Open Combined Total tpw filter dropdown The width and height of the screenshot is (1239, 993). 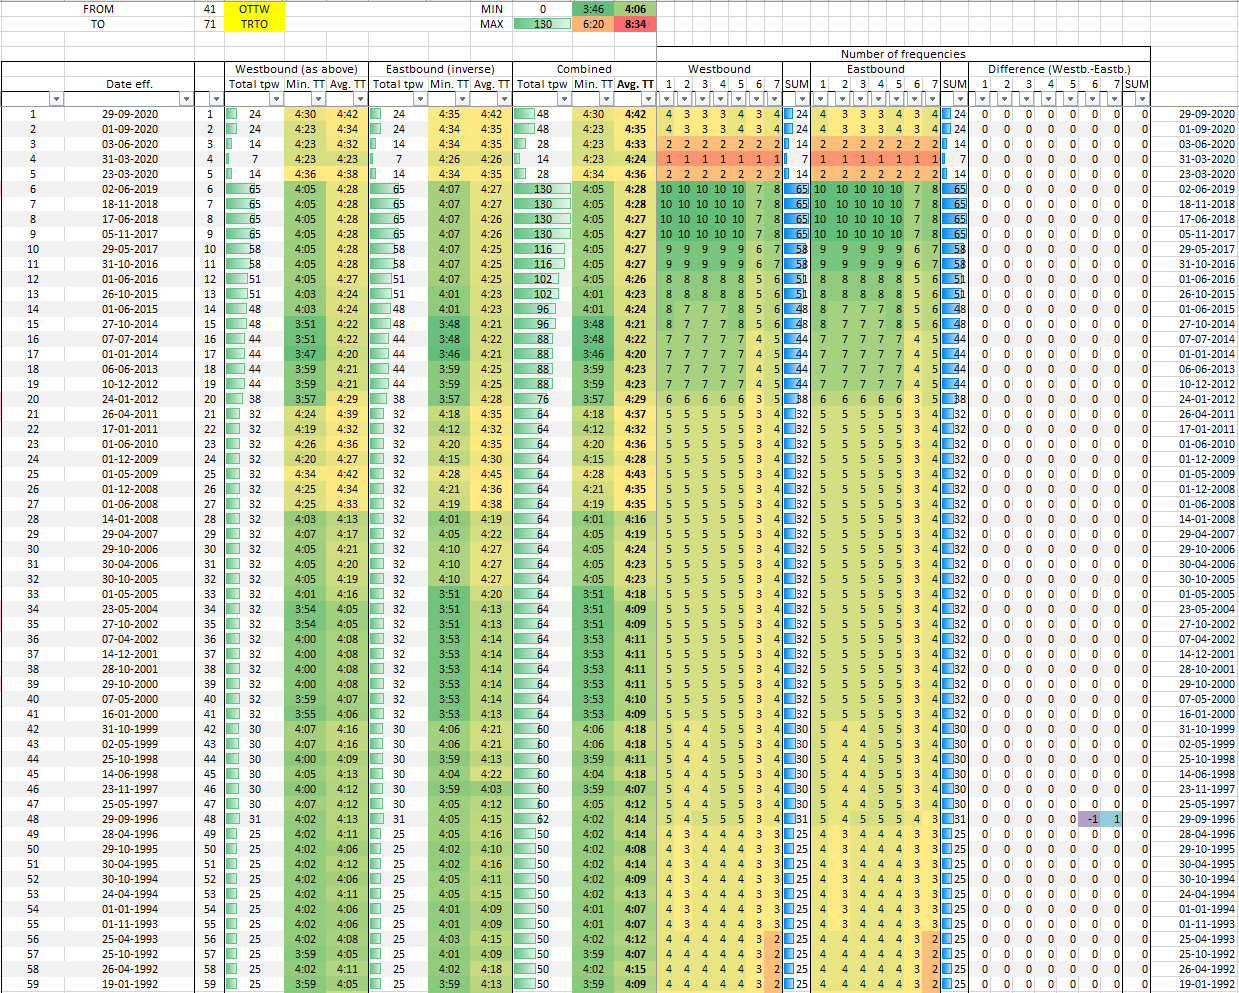click(x=563, y=99)
